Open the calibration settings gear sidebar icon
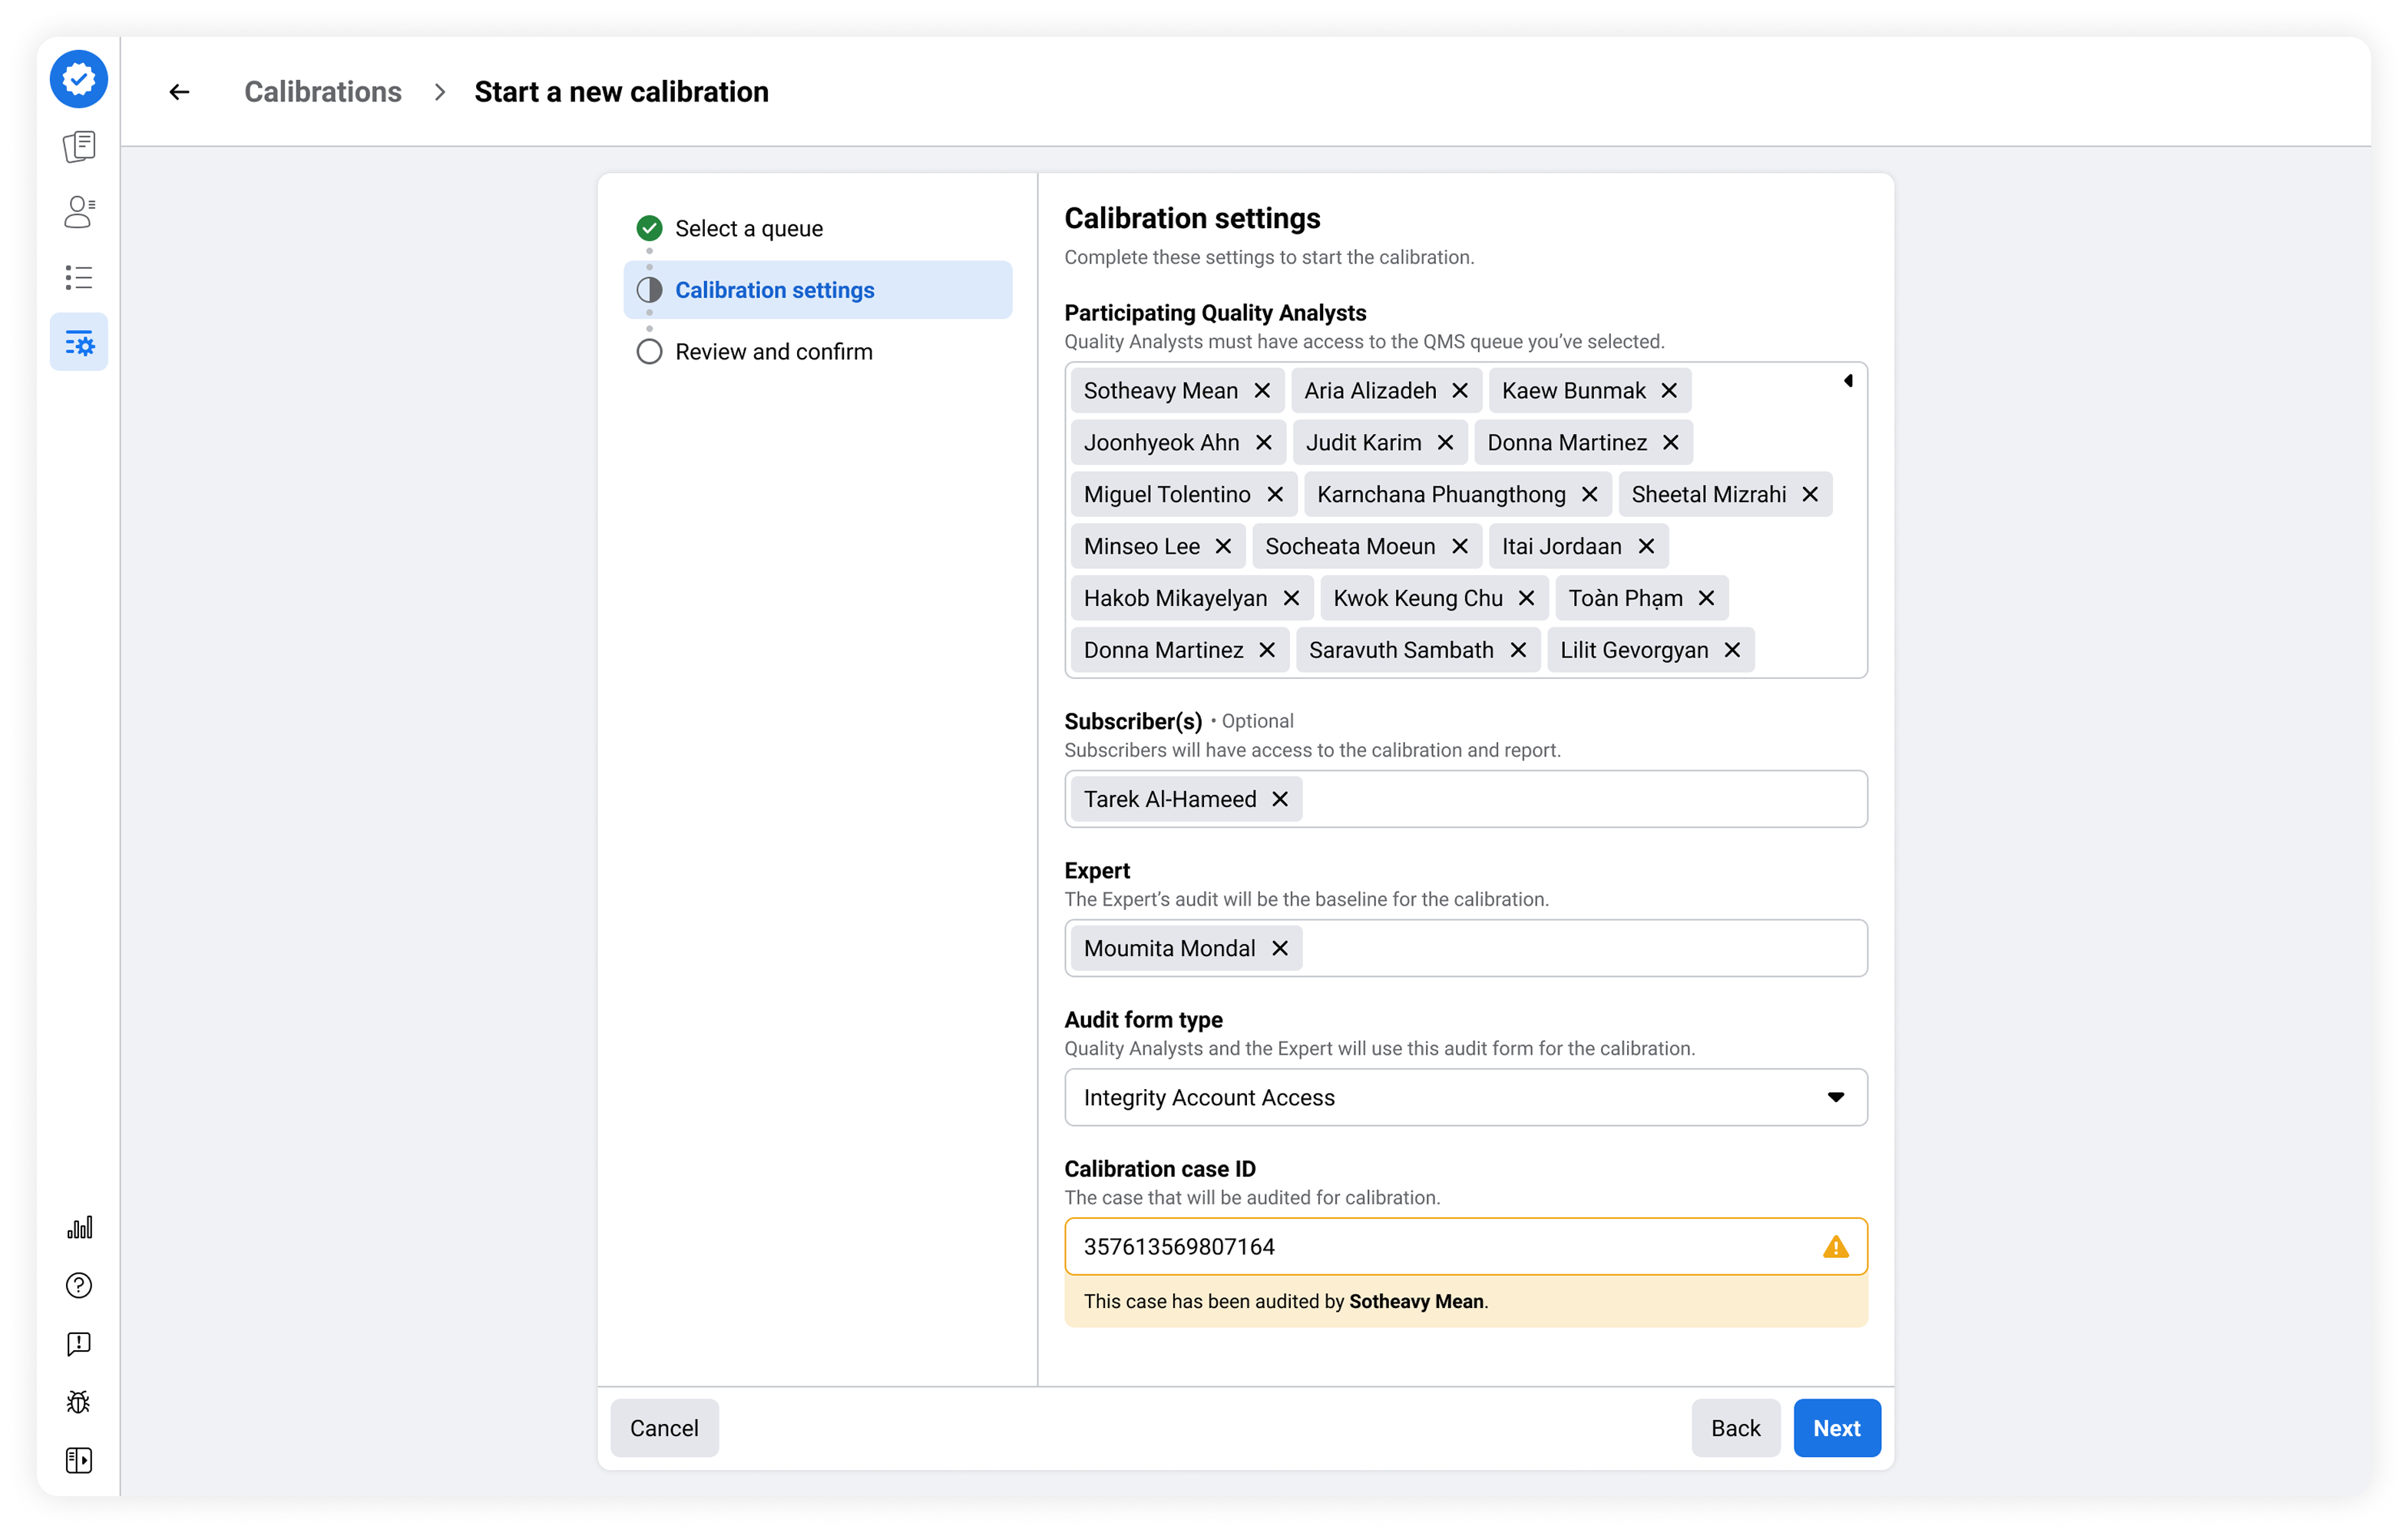Image resolution: width=2408 pixels, height=1533 pixels. click(x=79, y=343)
